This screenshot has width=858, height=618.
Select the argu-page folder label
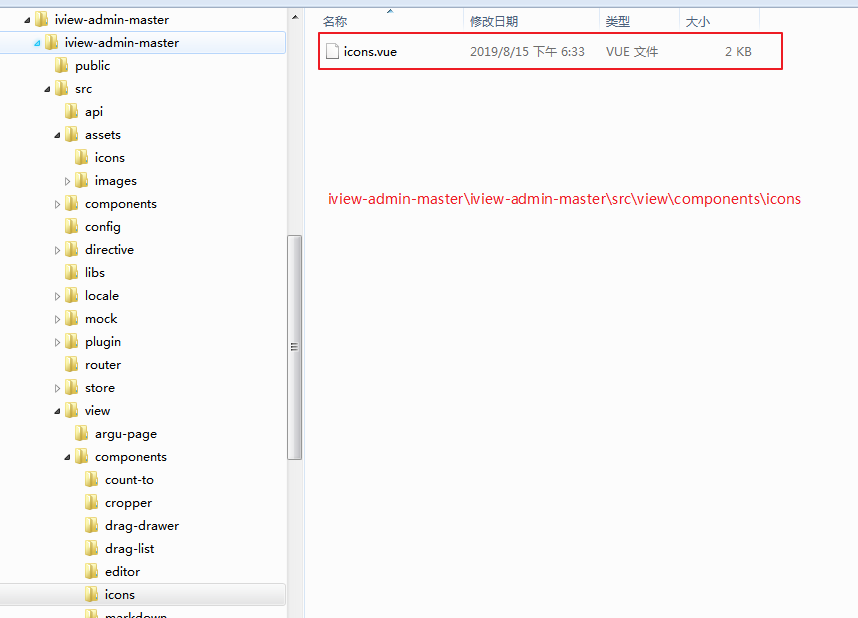126,434
